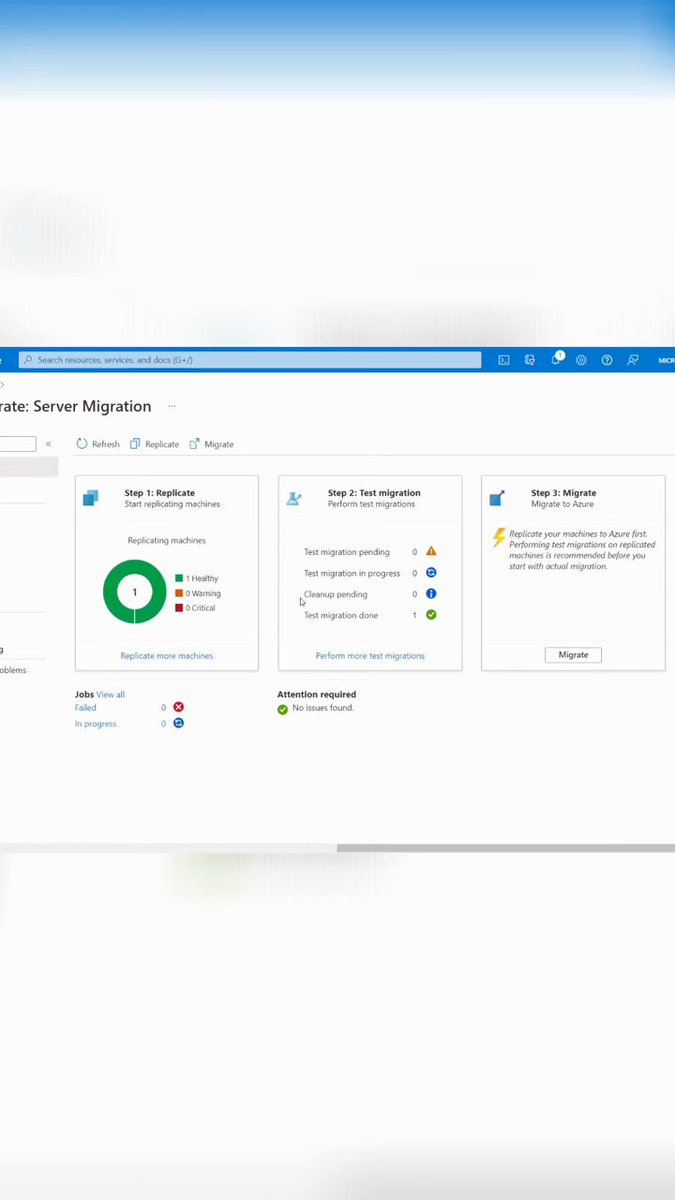Open the In progress jobs link

click(x=96, y=724)
